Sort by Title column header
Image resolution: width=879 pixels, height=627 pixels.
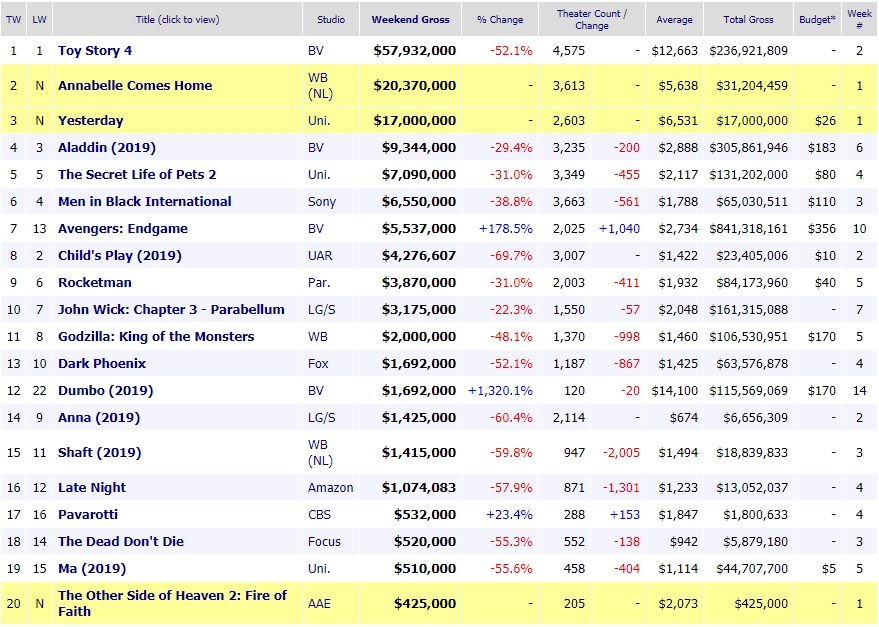[177, 20]
